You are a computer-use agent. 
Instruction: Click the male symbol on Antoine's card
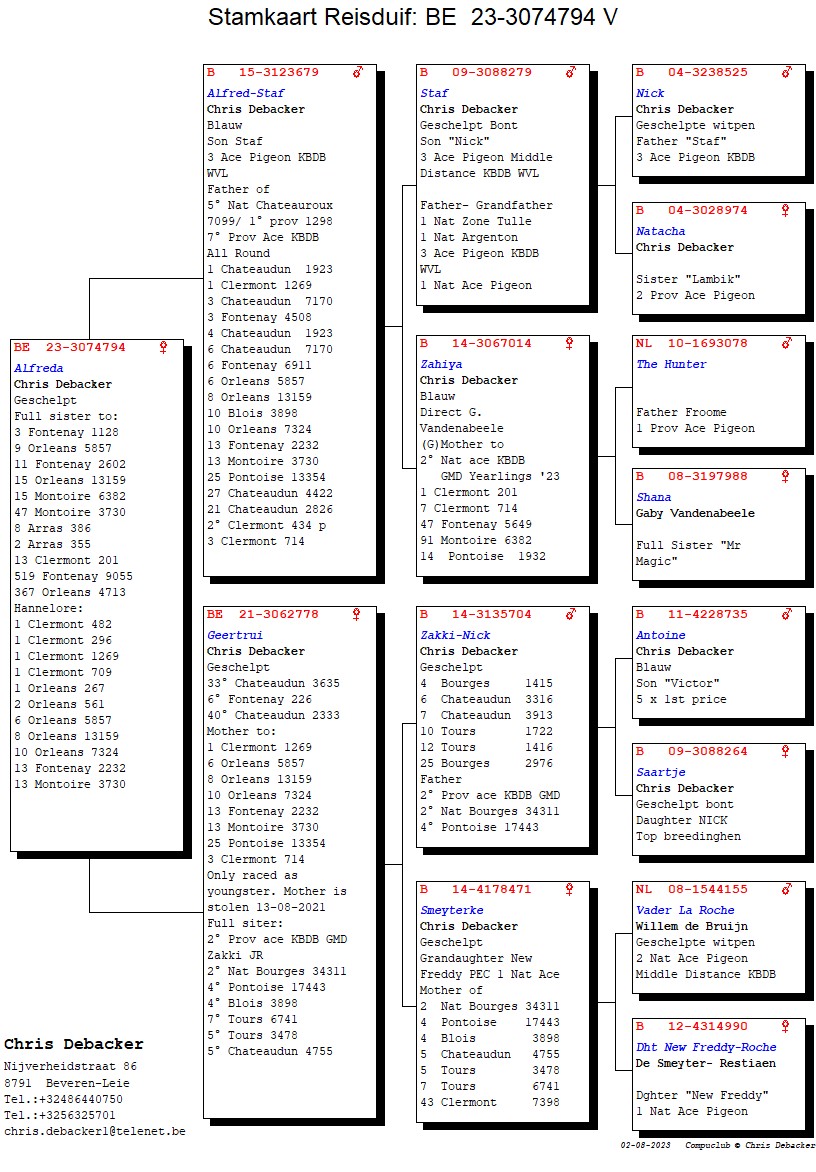pyautogui.click(x=787, y=614)
